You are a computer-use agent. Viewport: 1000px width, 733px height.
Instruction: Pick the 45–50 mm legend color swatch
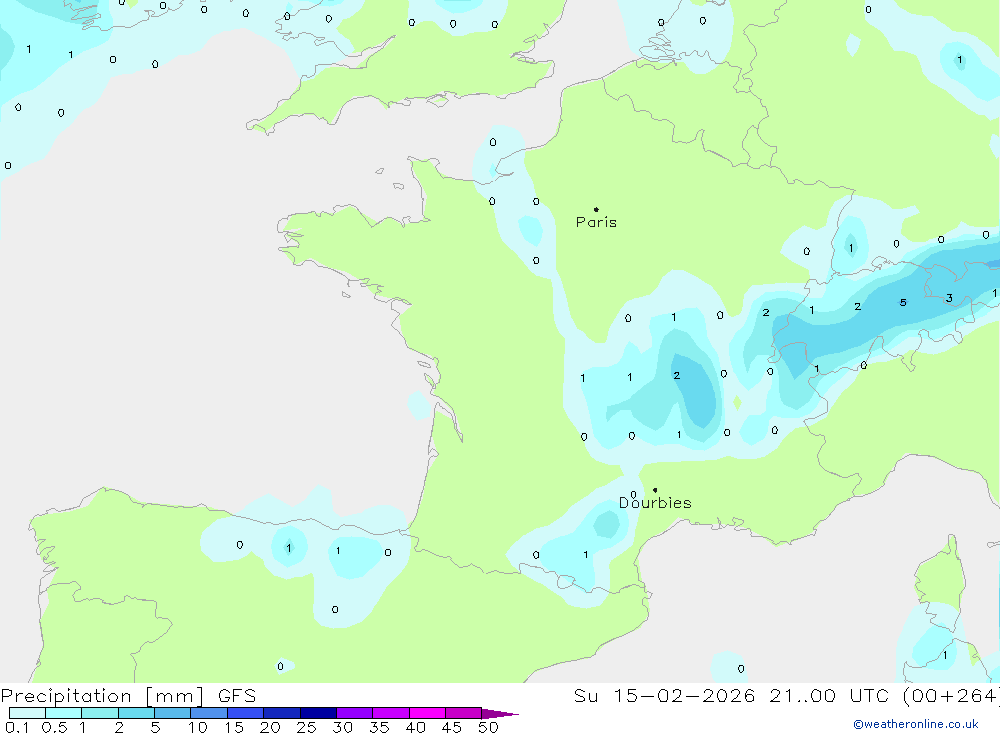pyautogui.click(x=463, y=713)
